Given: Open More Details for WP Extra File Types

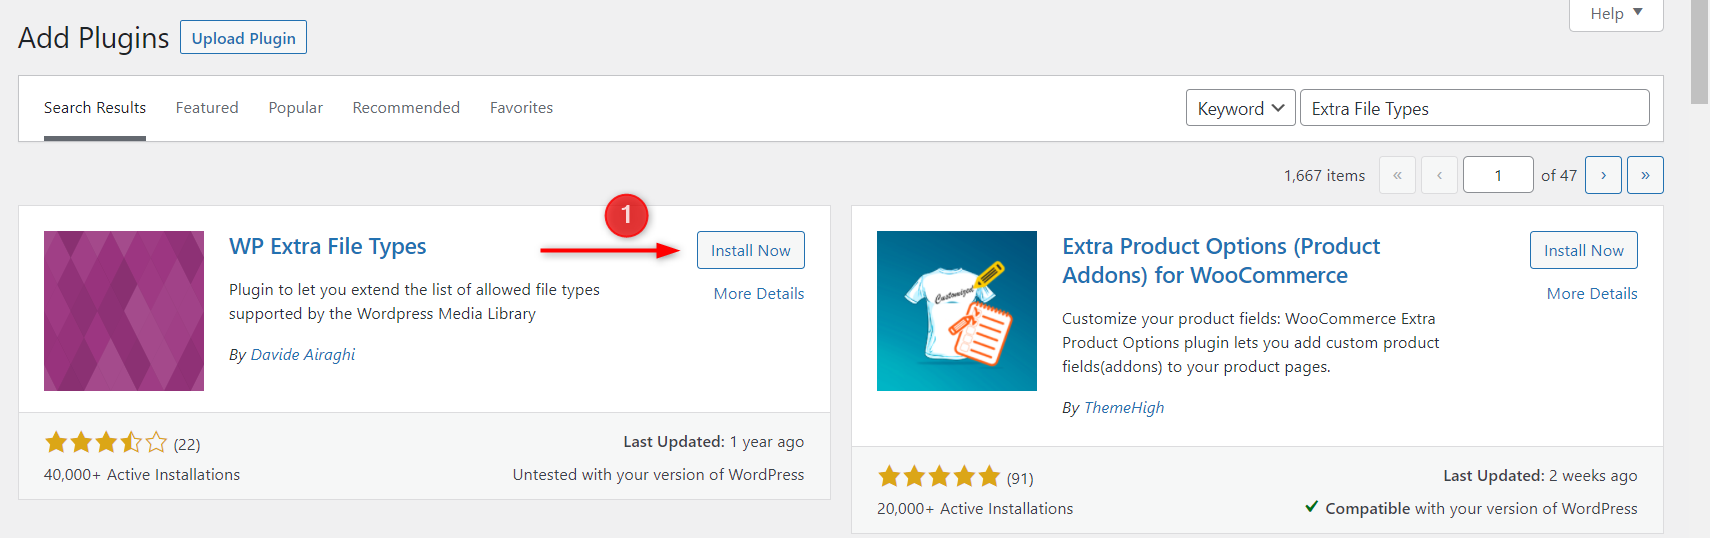Looking at the screenshot, I should pos(758,294).
